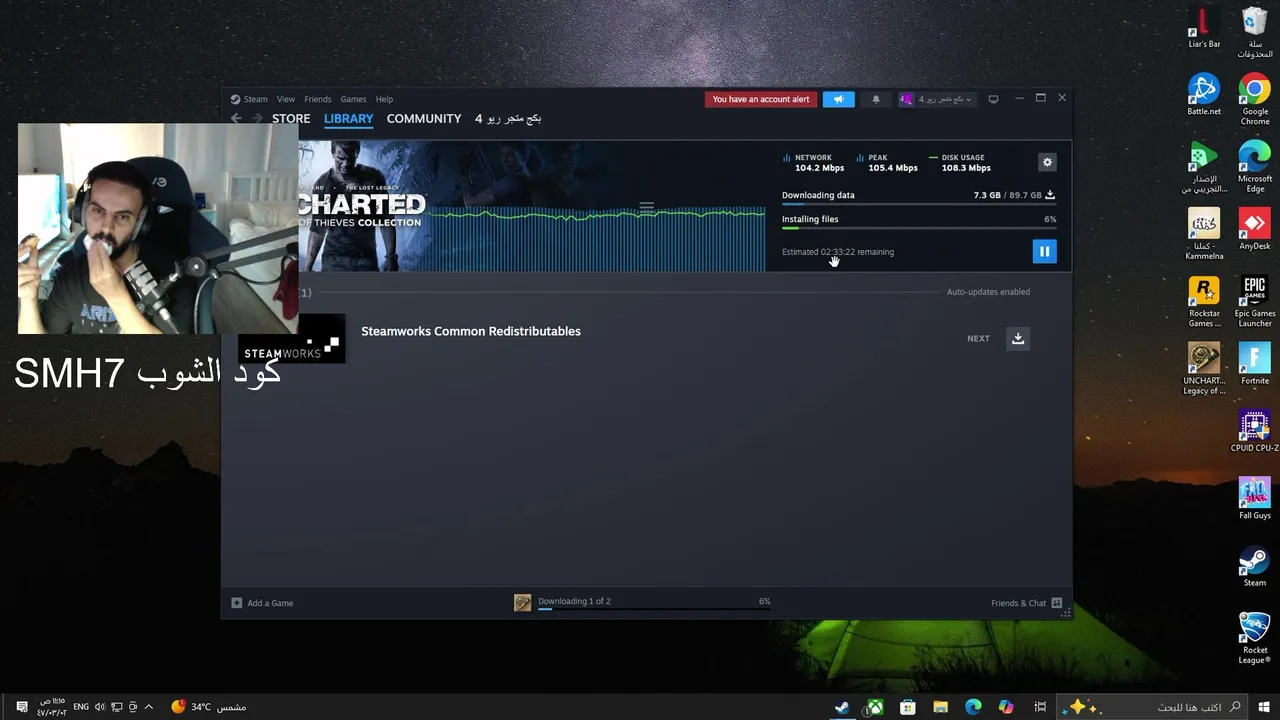1280x720 pixels.
Task: Open Task View in the taskbar
Action: point(1040,707)
